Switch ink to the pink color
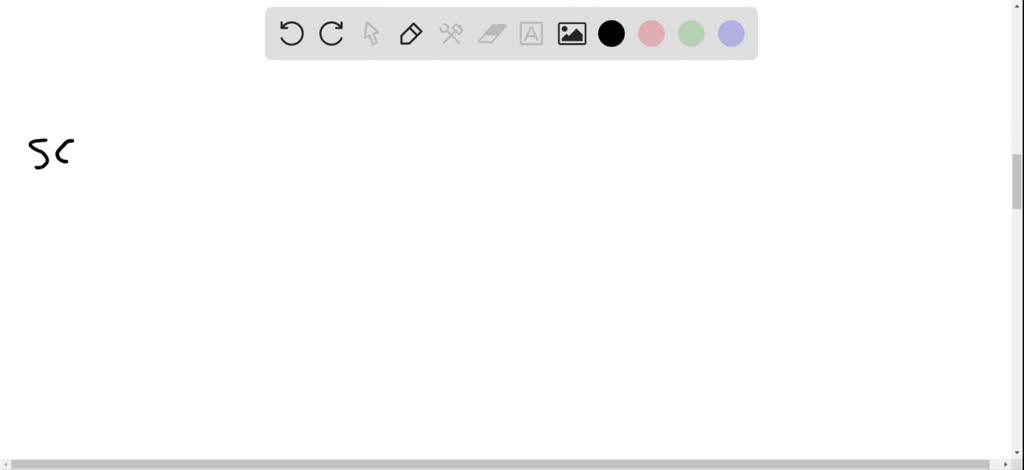1024x470 pixels. coord(651,33)
